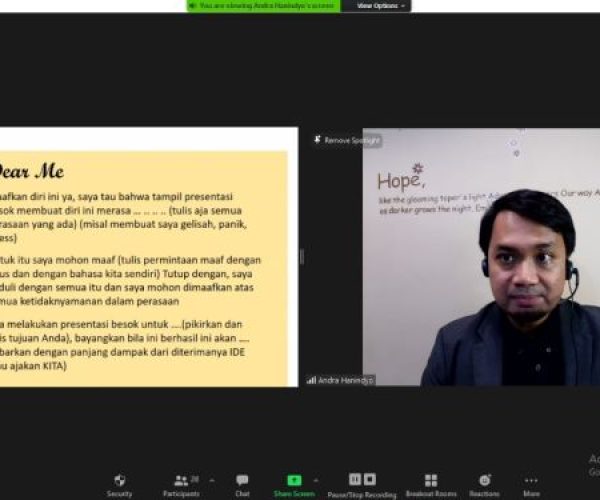Open the Participants panel
This screenshot has width=600, height=500.
click(x=181, y=480)
